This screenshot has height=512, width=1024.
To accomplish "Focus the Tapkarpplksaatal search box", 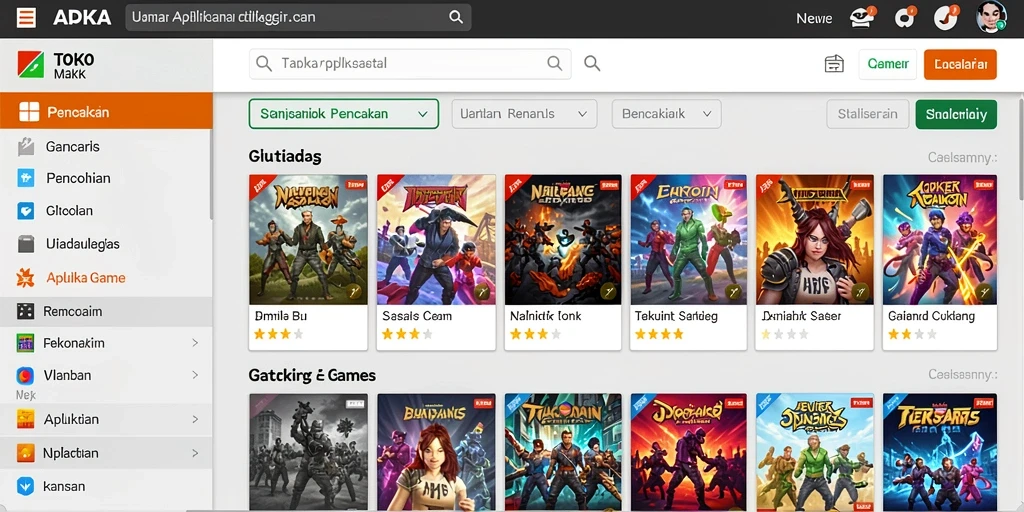I will tap(410, 63).
